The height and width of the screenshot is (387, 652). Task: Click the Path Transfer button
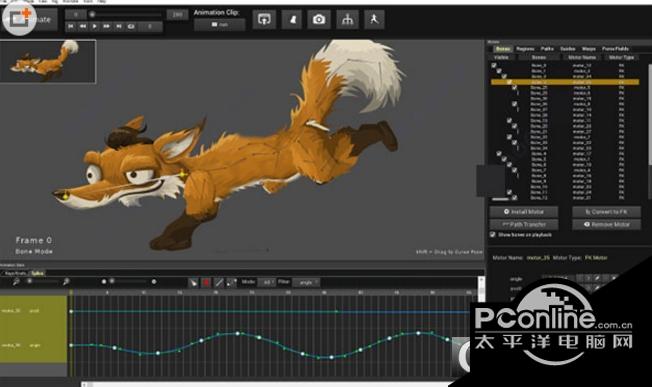coord(524,224)
